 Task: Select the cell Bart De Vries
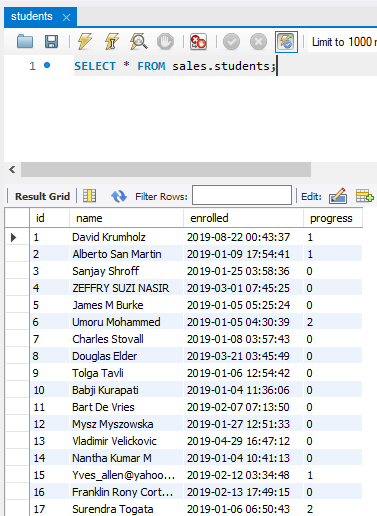[x=126, y=407]
